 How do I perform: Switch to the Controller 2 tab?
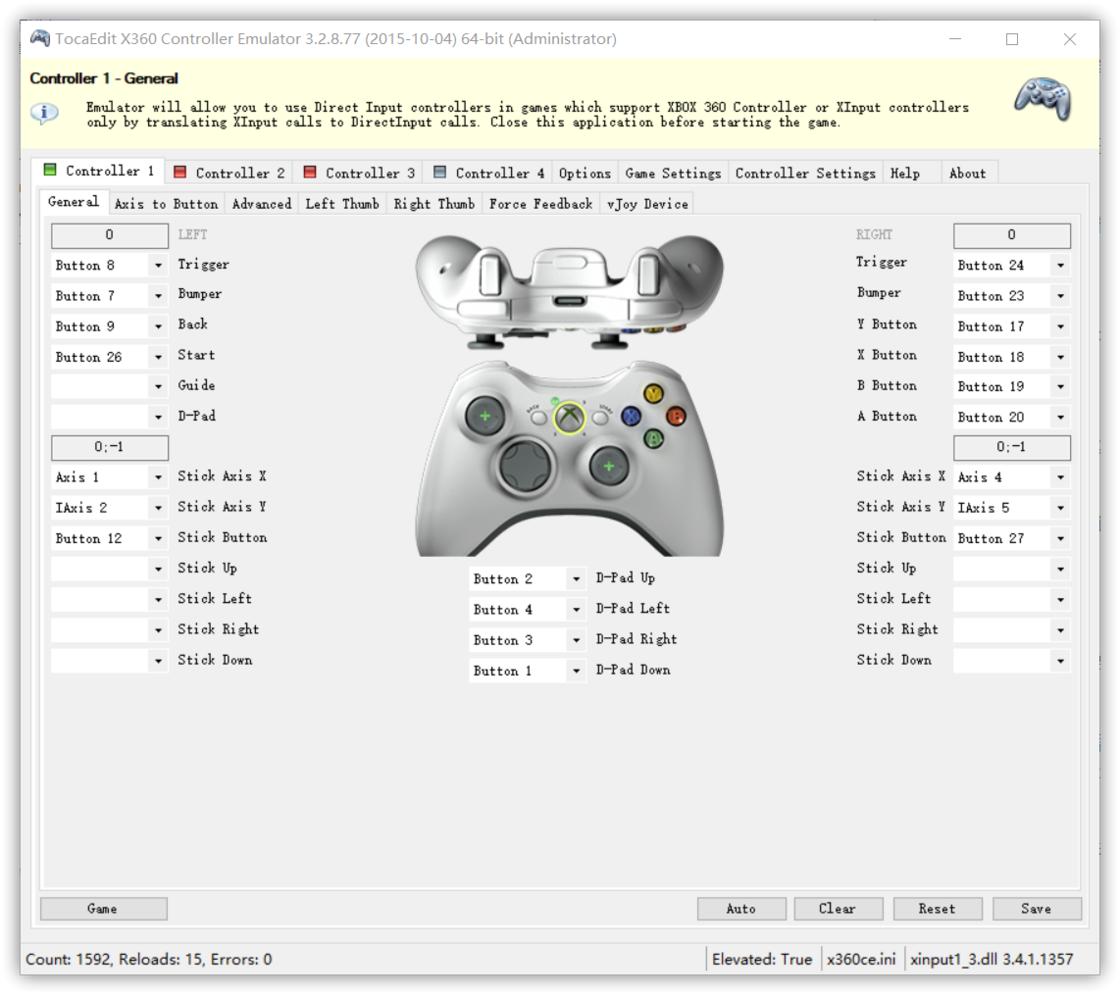click(229, 173)
